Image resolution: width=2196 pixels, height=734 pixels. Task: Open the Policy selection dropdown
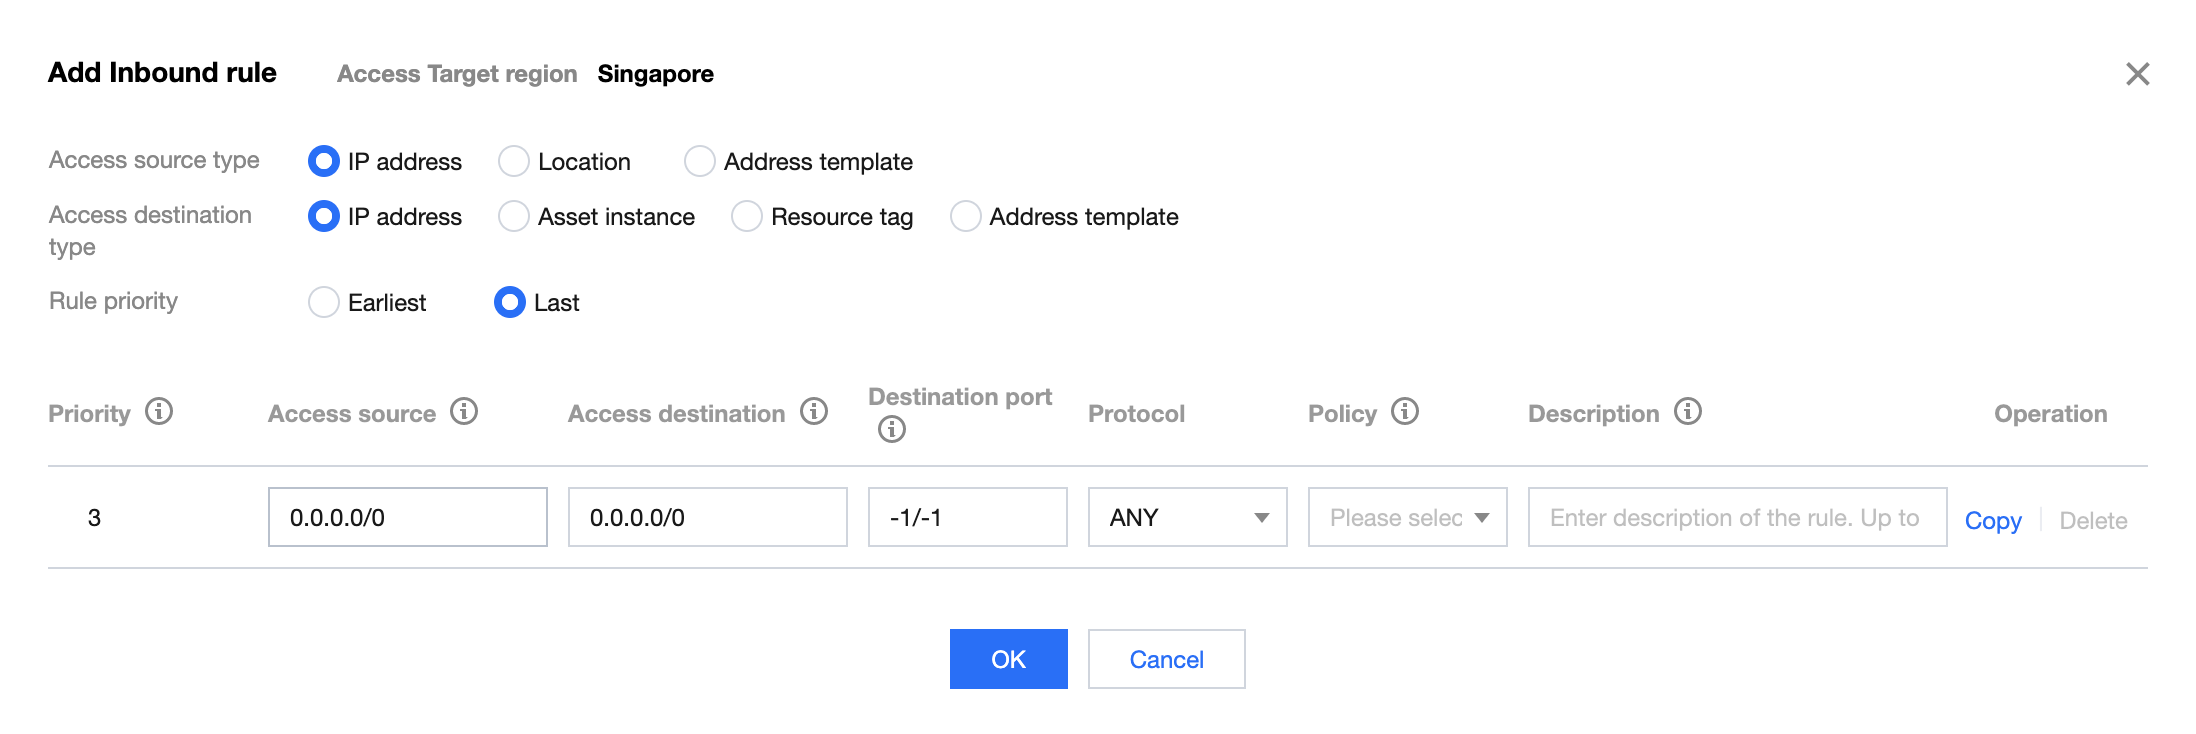pyautogui.click(x=1407, y=517)
